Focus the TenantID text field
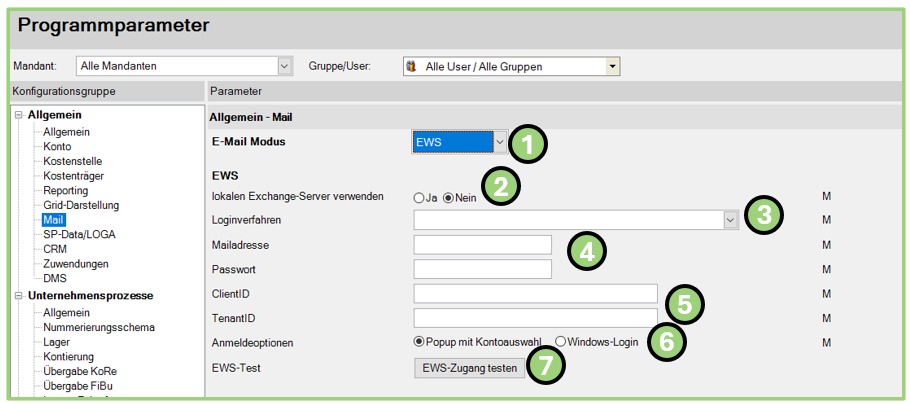The image size is (910, 403). (x=535, y=318)
